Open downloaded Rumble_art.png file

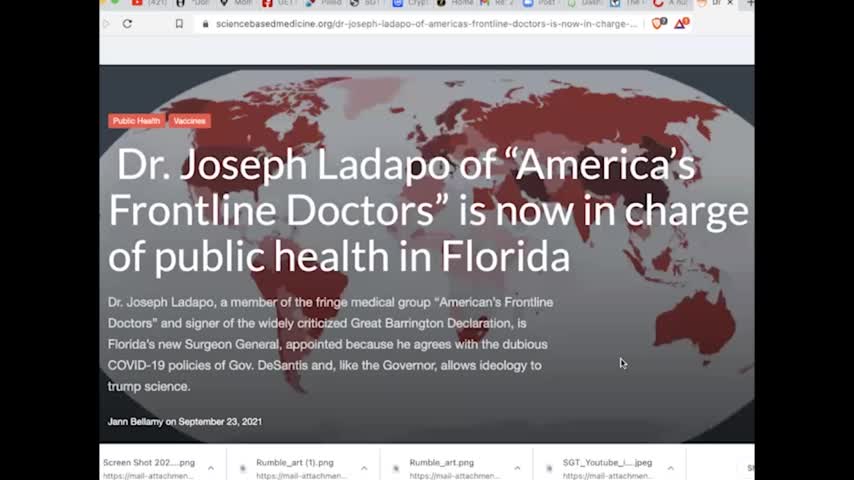point(442,463)
